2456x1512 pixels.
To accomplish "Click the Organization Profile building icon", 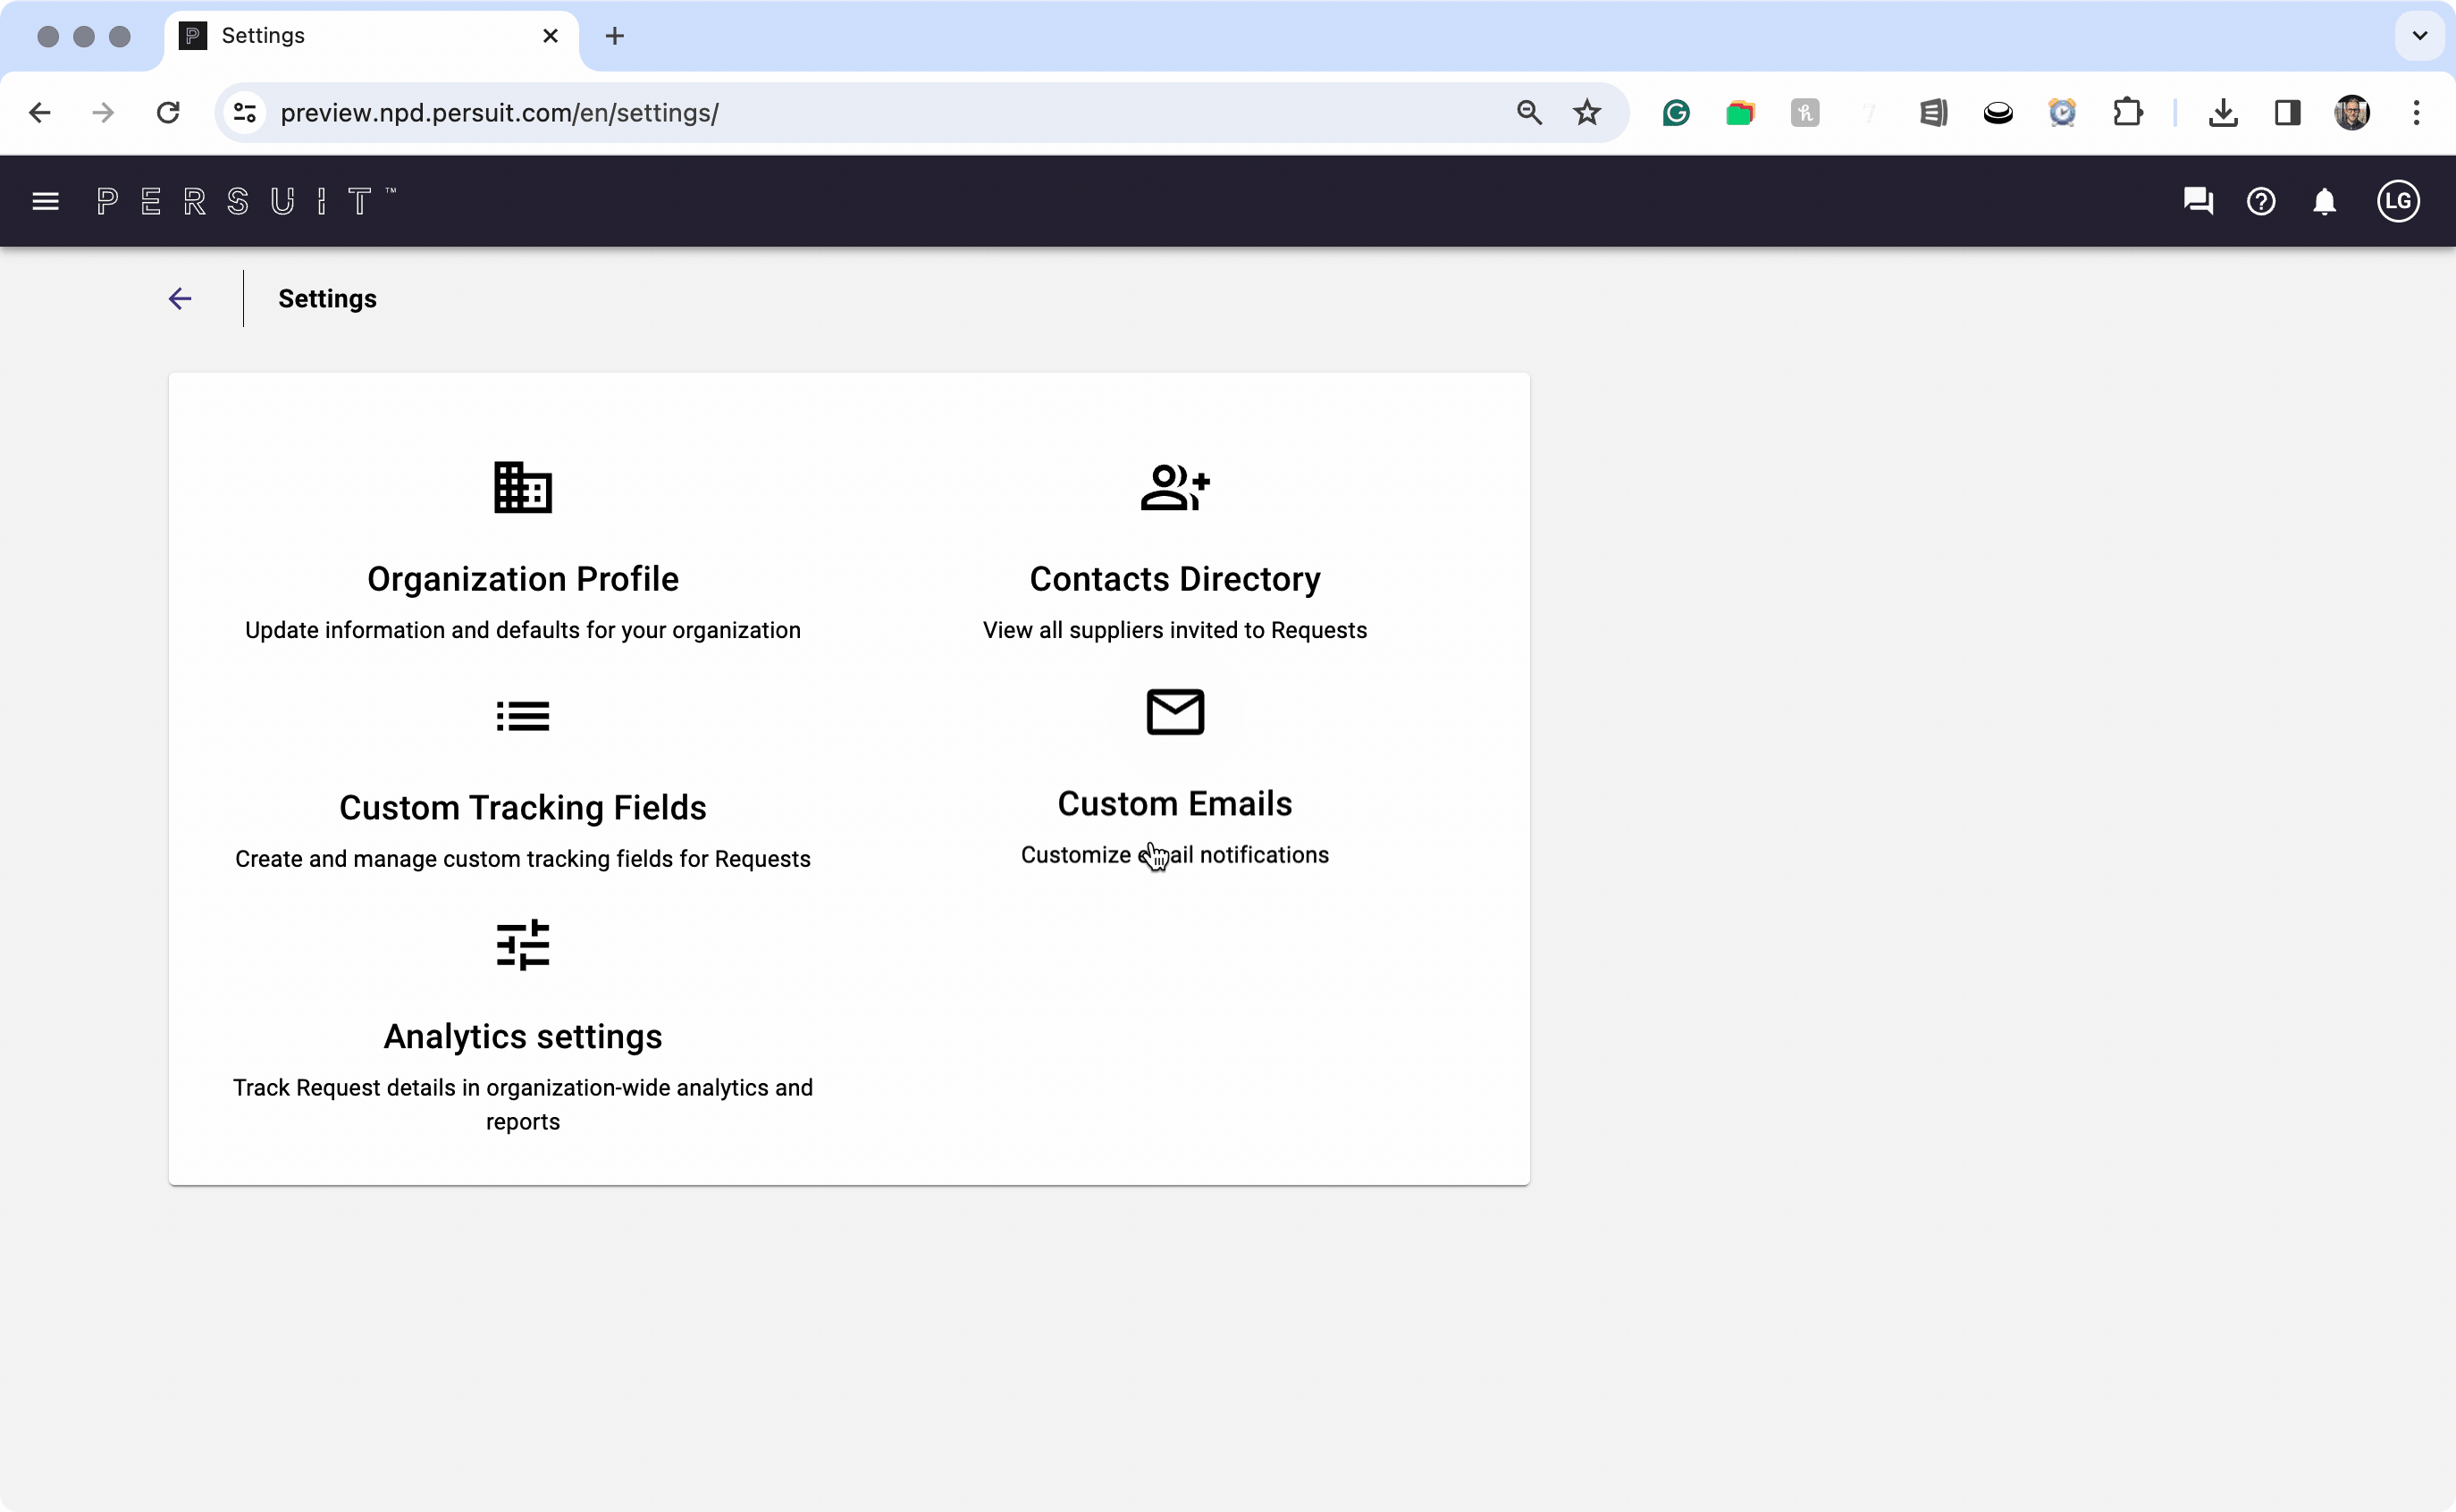I will pyautogui.click(x=523, y=487).
